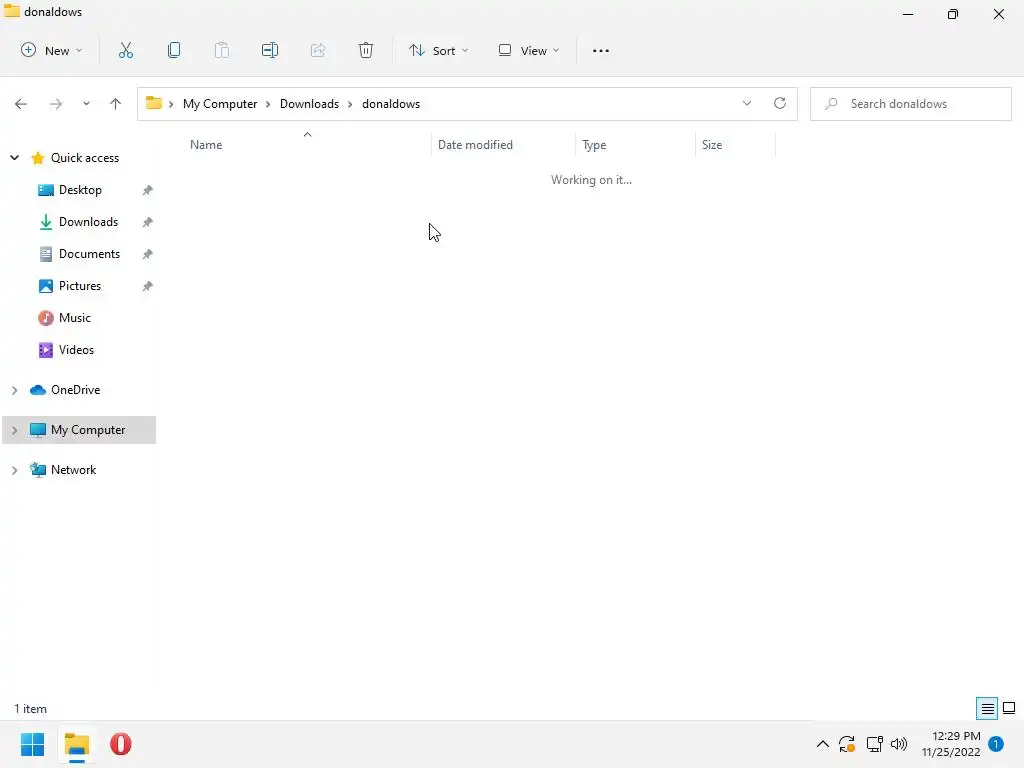Click File Explorer taskbar icon

coord(77,744)
